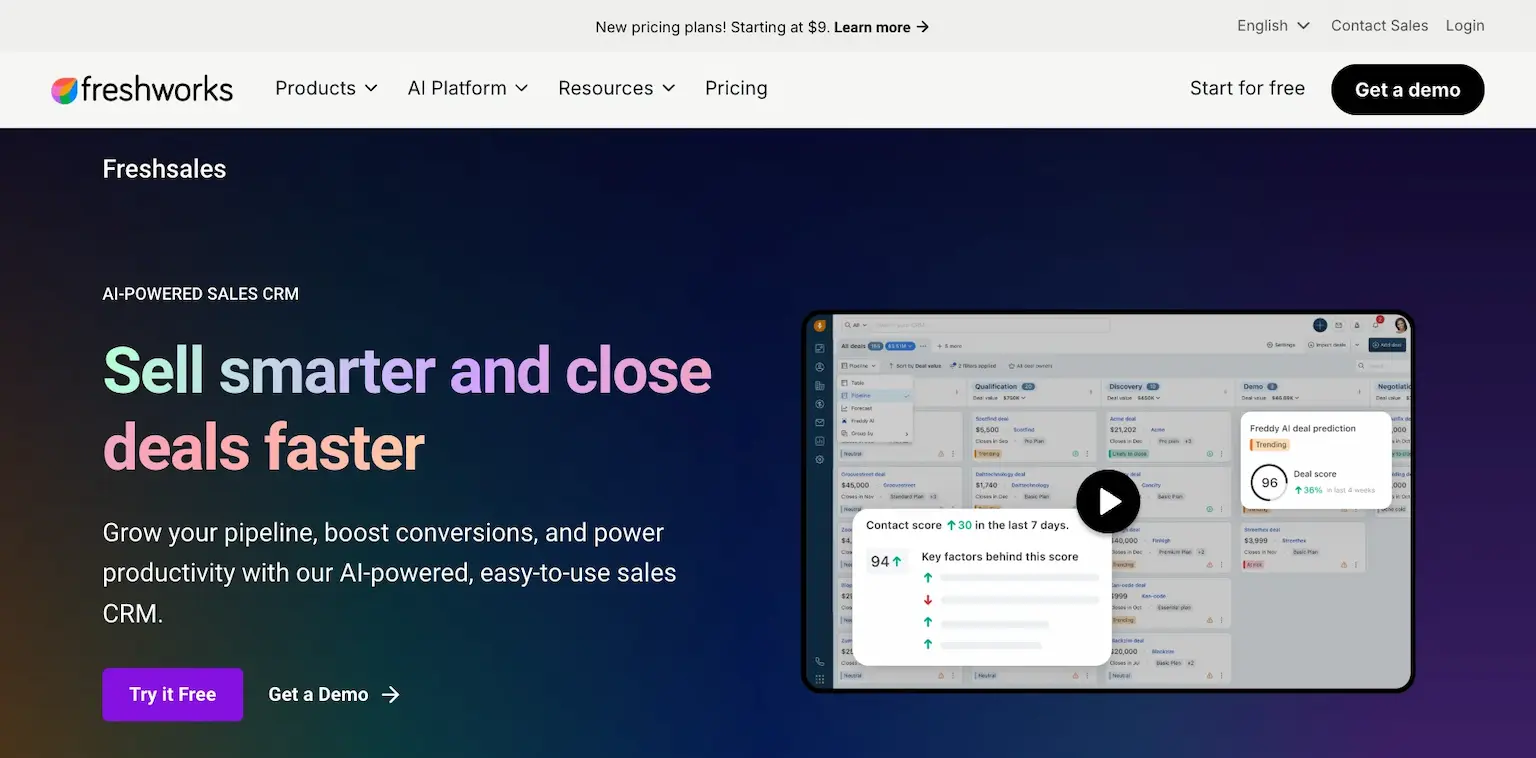This screenshot has height=758, width=1536.
Task: Click the black Get a demo button
Action: click(x=1407, y=89)
